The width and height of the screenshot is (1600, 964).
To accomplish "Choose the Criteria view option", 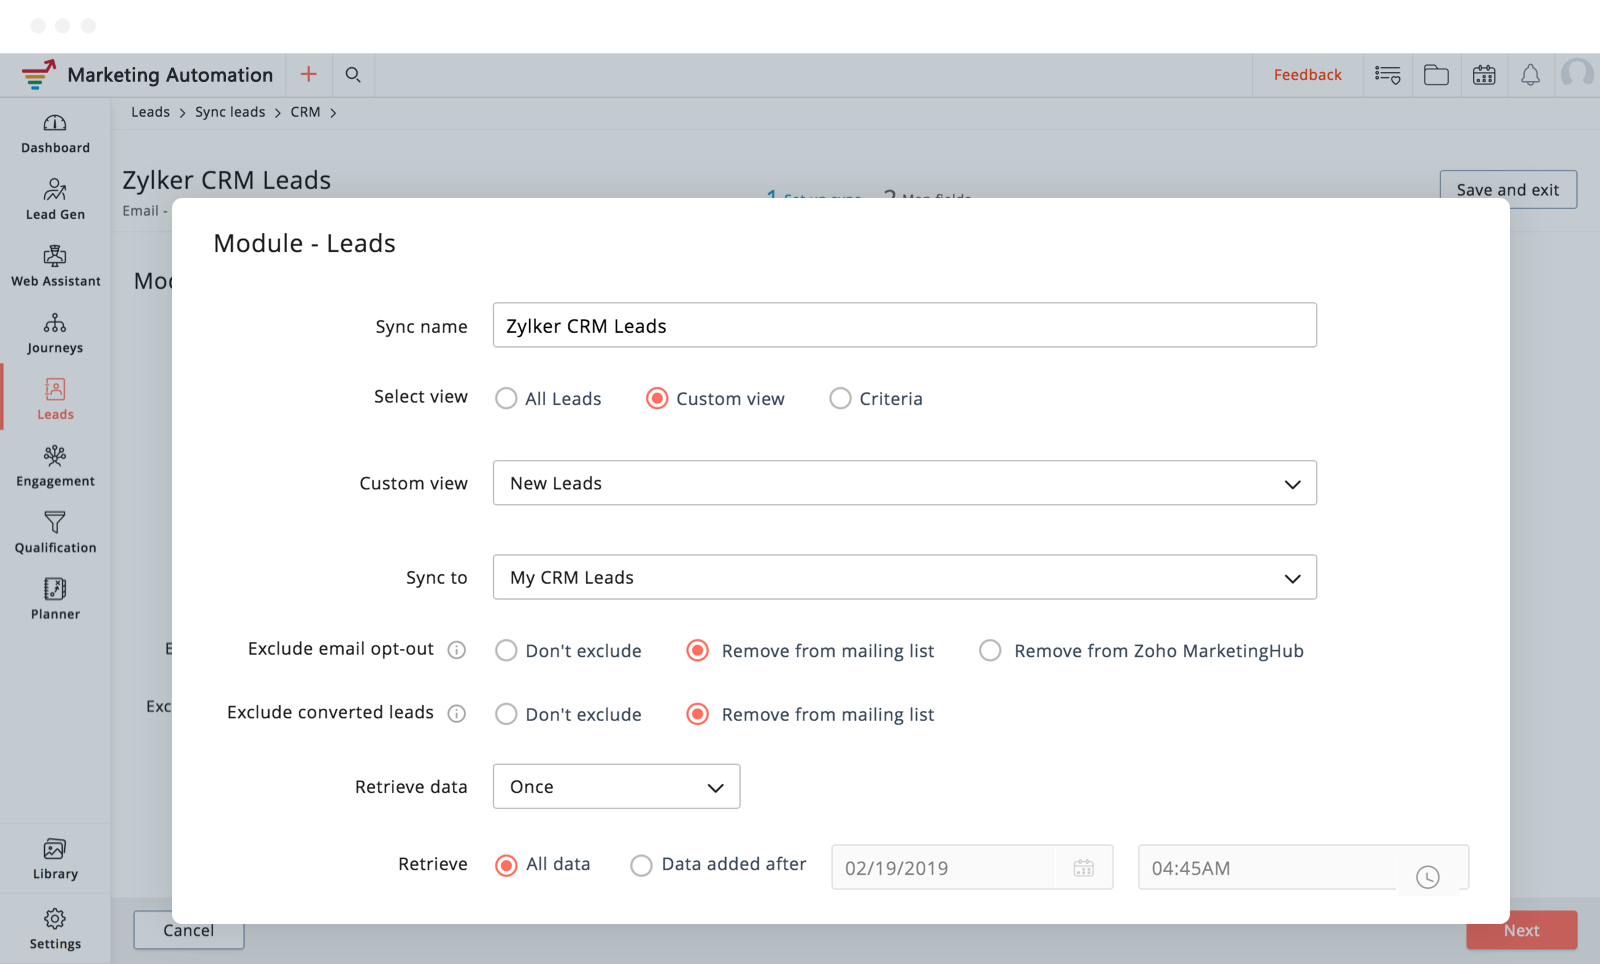I will coord(840,399).
